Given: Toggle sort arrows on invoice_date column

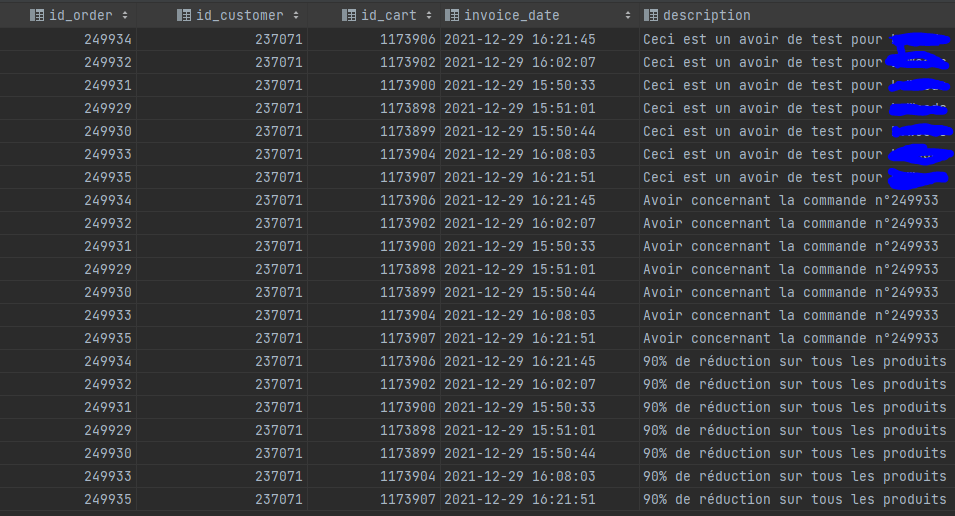Looking at the screenshot, I should [x=628, y=15].
